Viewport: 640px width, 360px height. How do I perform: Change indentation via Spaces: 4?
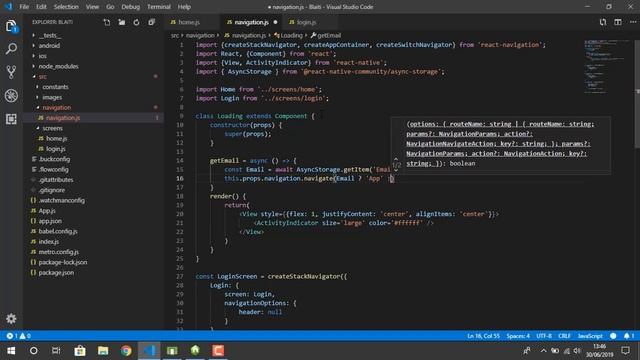(518, 336)
